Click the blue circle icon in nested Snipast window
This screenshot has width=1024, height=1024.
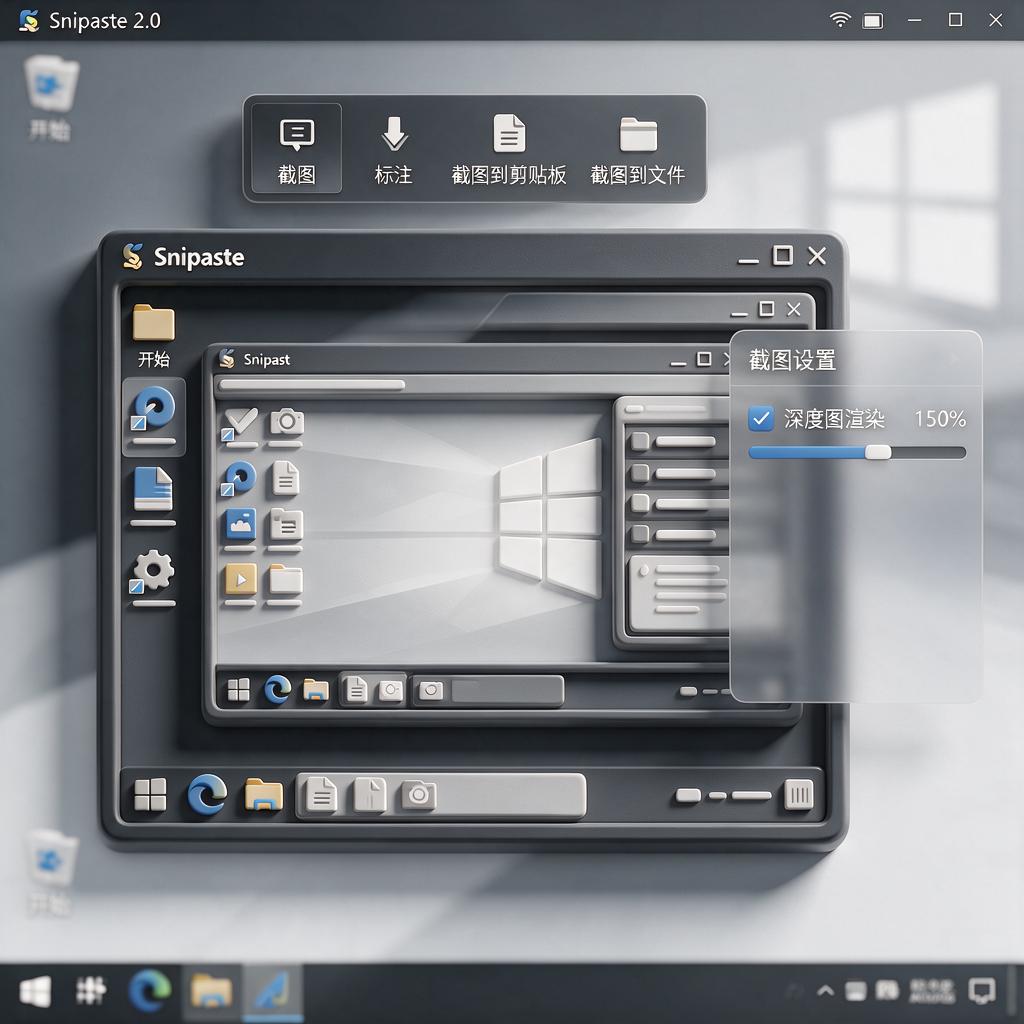pos(238,478)
